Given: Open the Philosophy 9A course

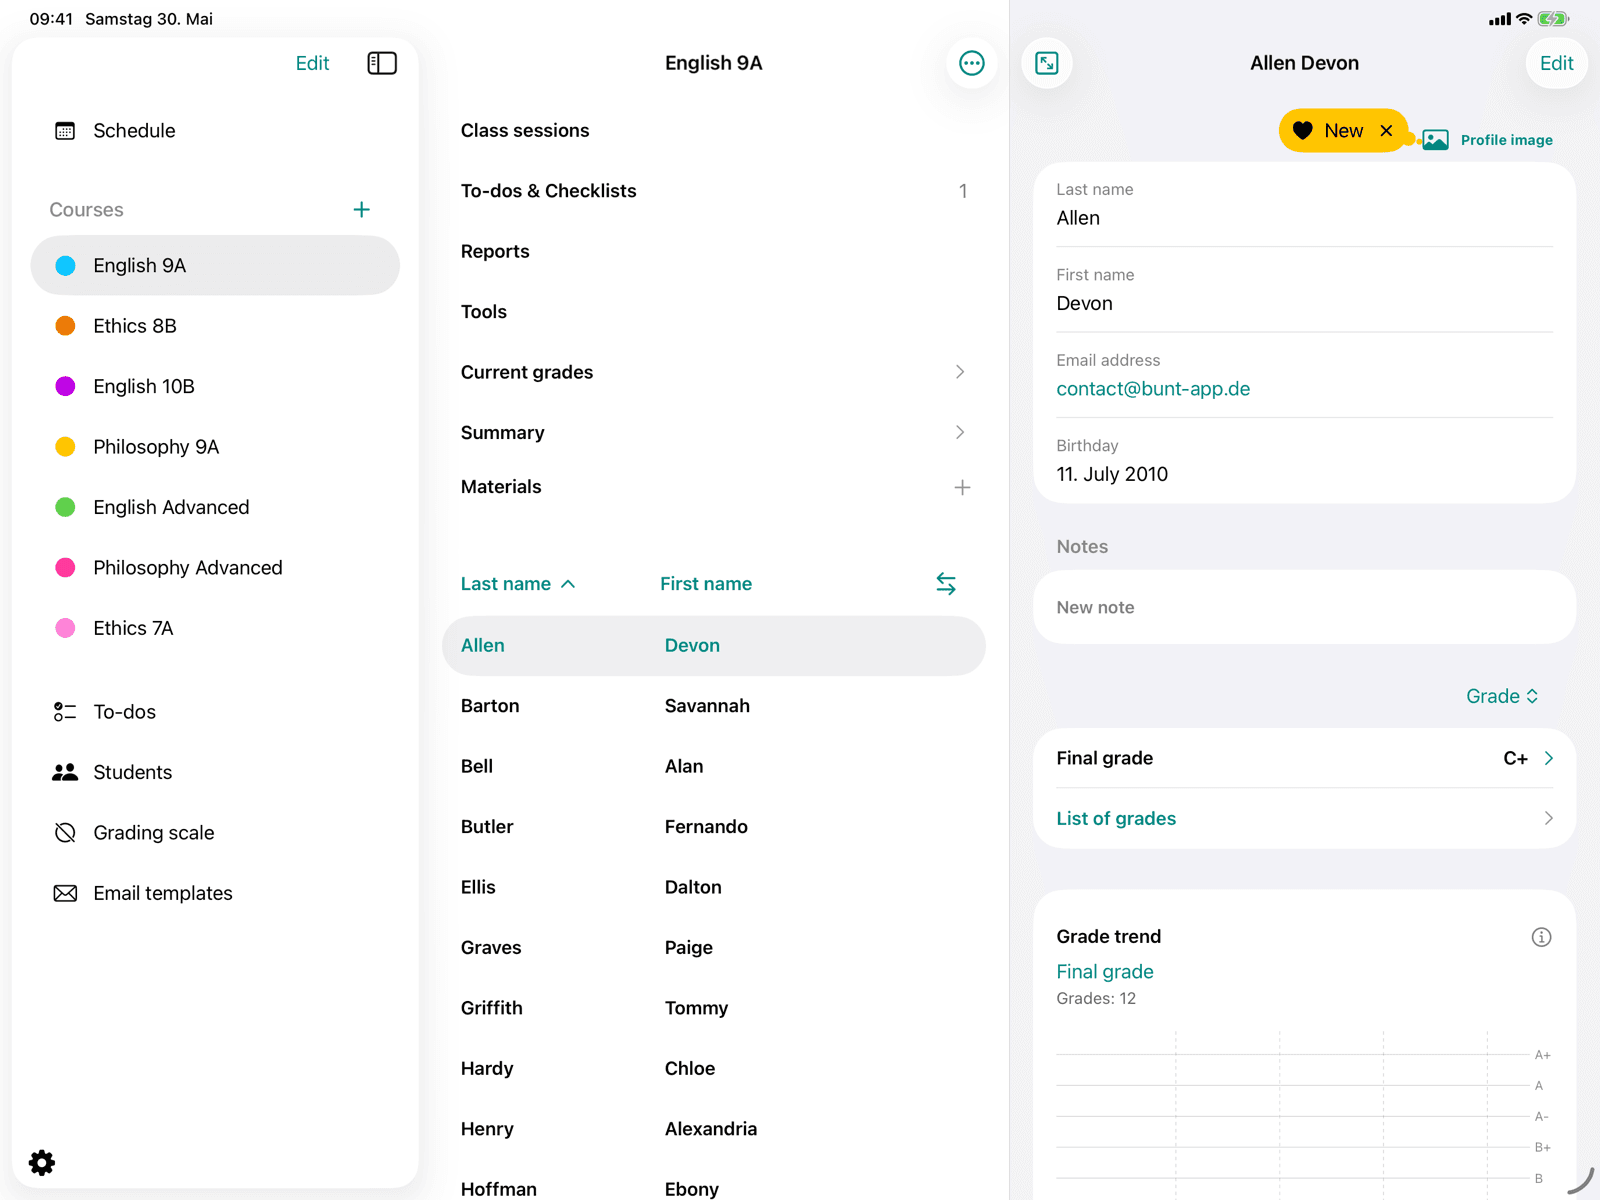Looking at the screenshot, I should pos(215,447).
